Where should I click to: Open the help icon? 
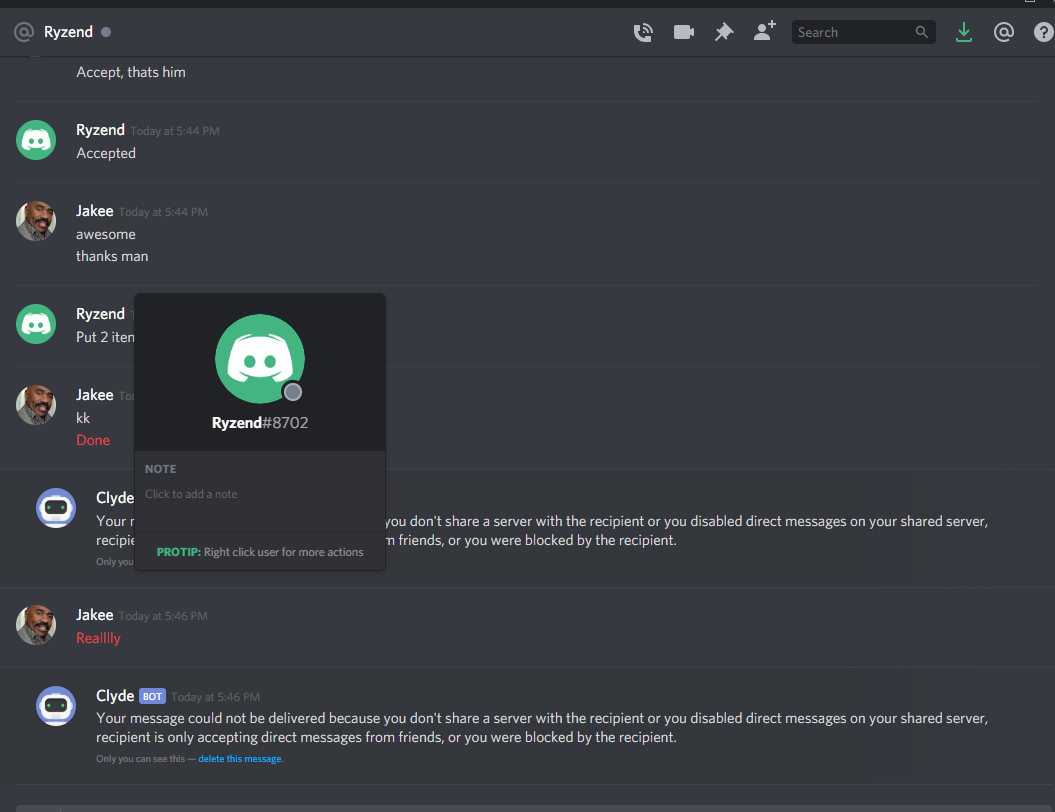point(1044,32)
